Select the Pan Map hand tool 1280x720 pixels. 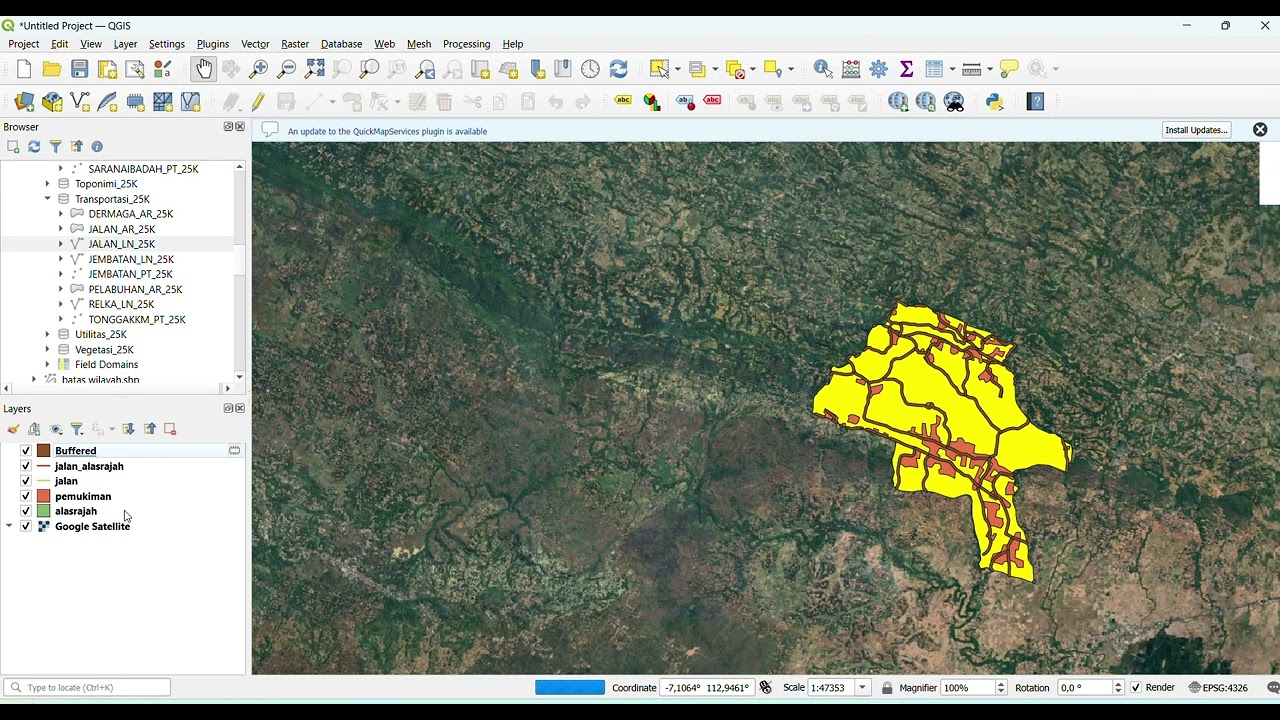(x=204, y=69)
